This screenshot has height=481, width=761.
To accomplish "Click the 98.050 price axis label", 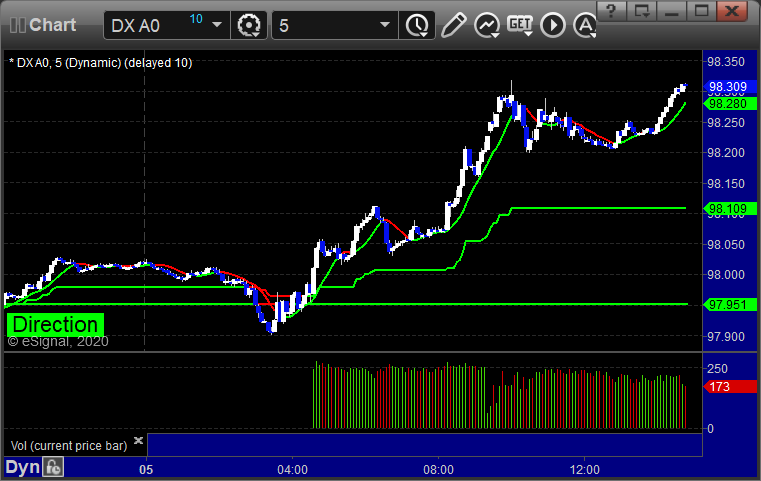I will tap(726, 245).
